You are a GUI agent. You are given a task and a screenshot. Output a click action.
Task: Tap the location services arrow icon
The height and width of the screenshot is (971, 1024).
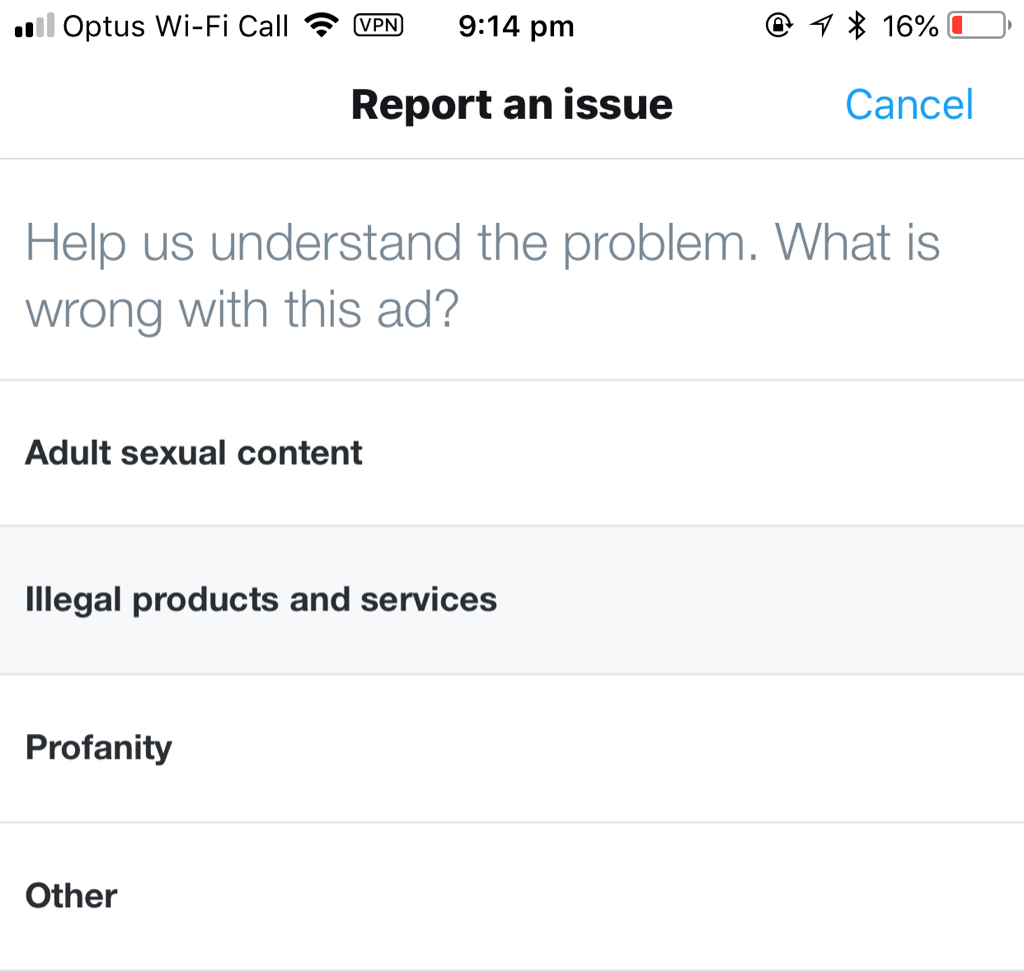[821, 27]
